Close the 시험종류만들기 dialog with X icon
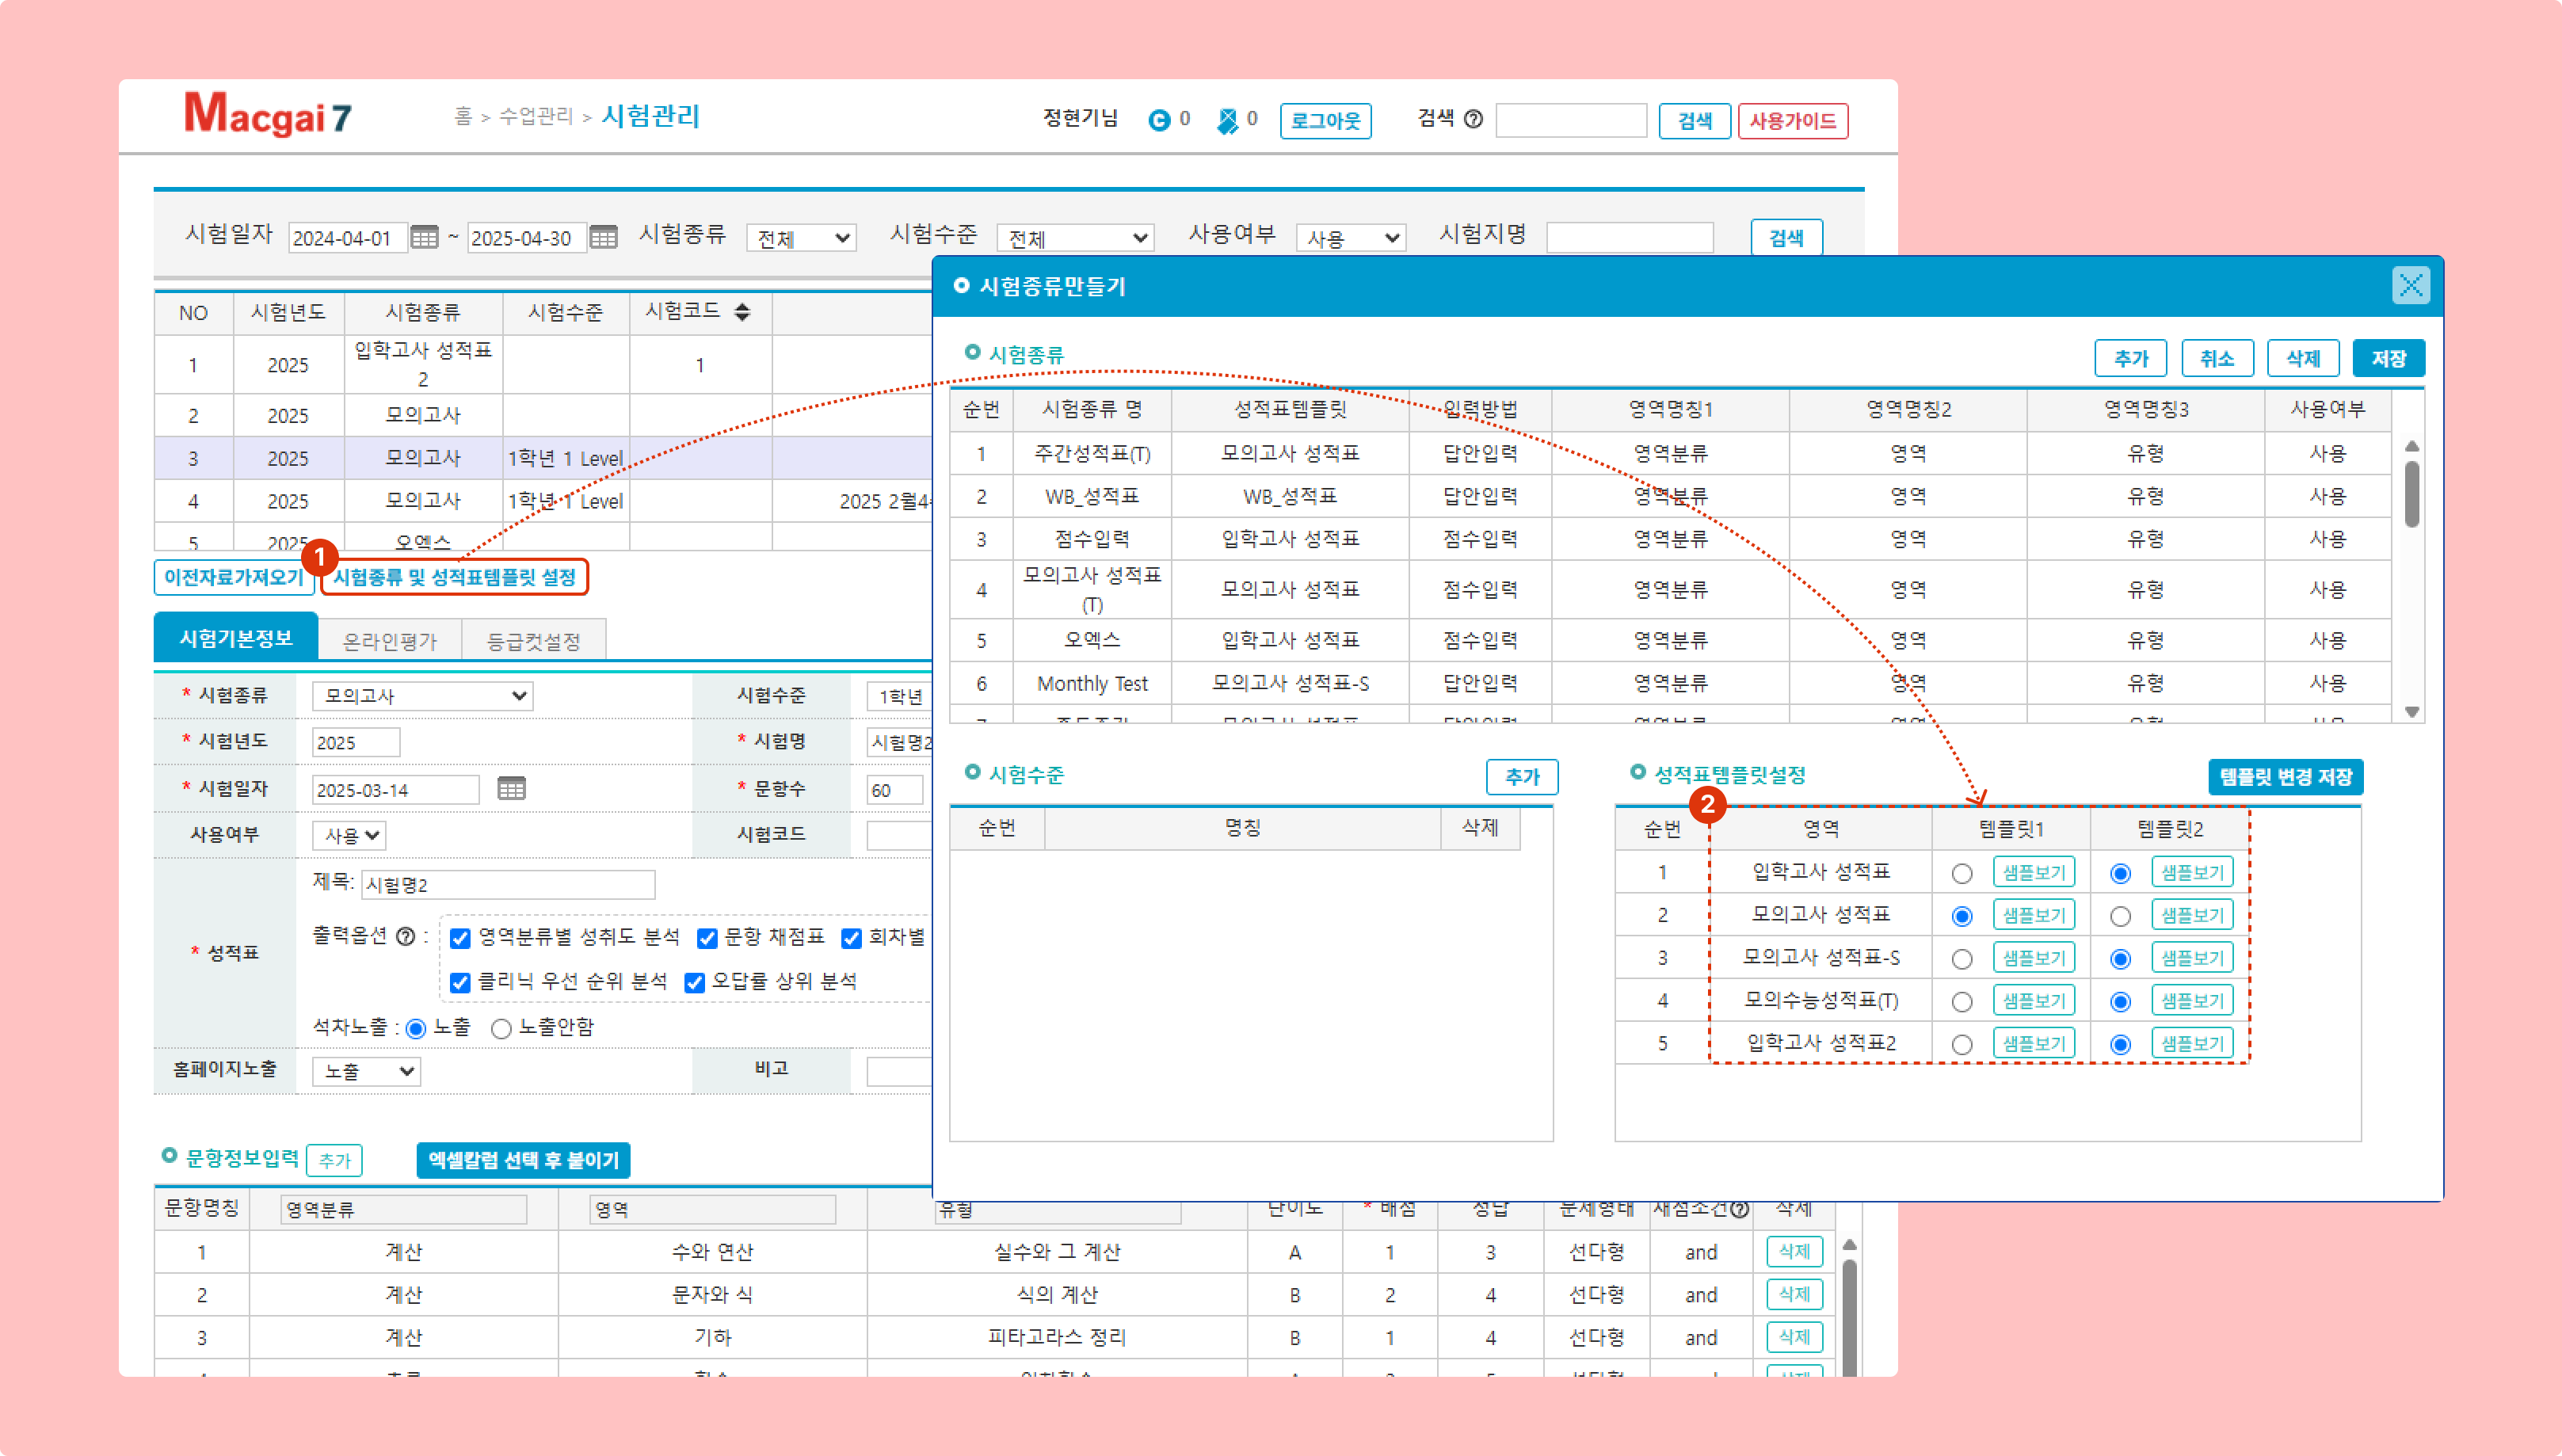 coord(2410,286)
